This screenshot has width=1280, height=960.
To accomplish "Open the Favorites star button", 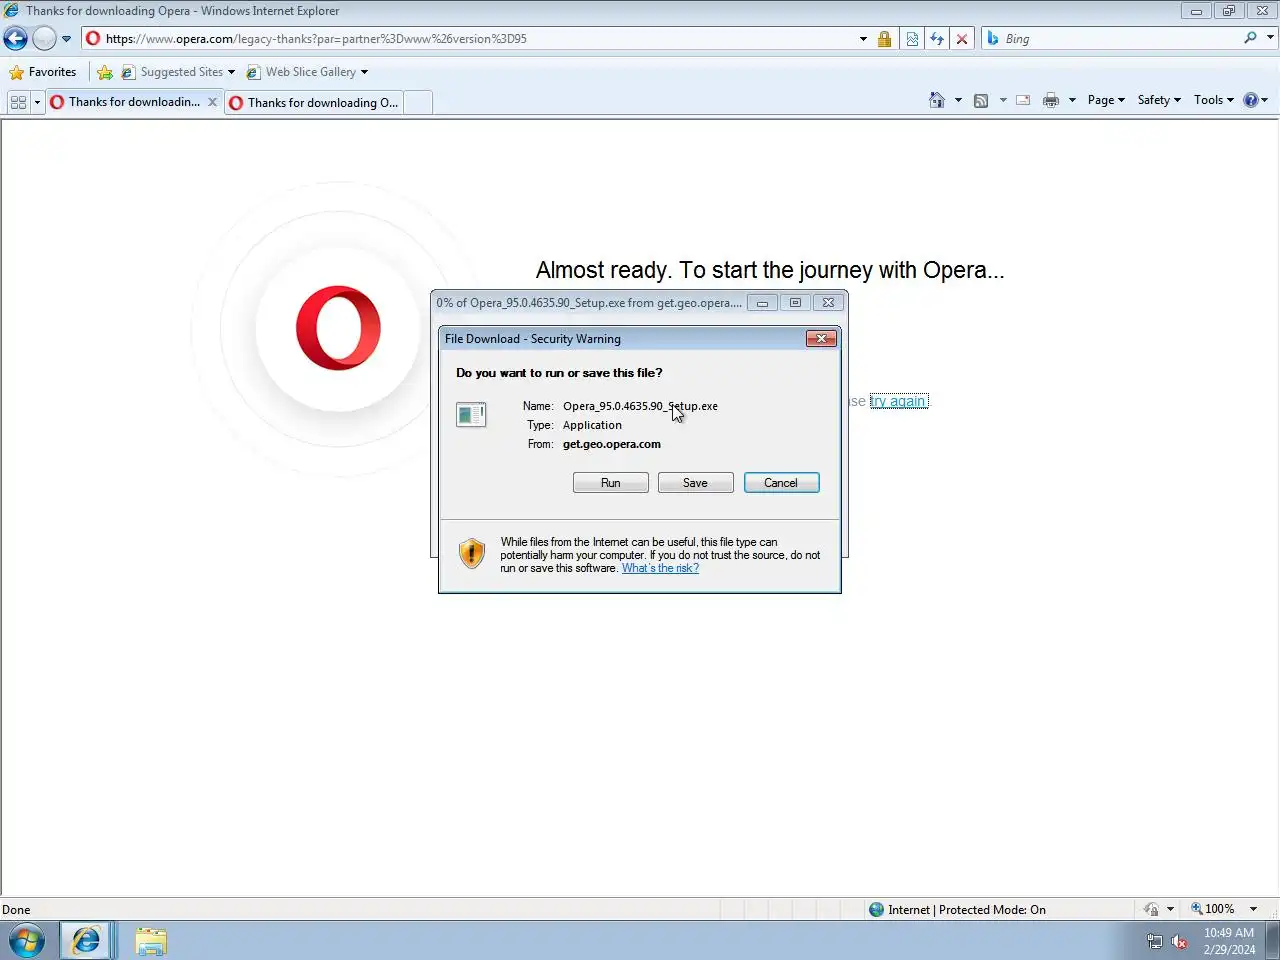I will pos(42,72).
